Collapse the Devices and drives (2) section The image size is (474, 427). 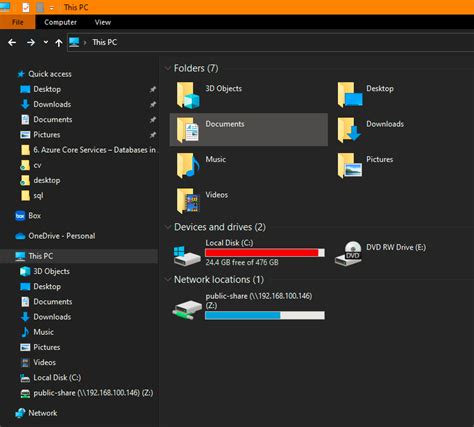(x=167, y=227)
